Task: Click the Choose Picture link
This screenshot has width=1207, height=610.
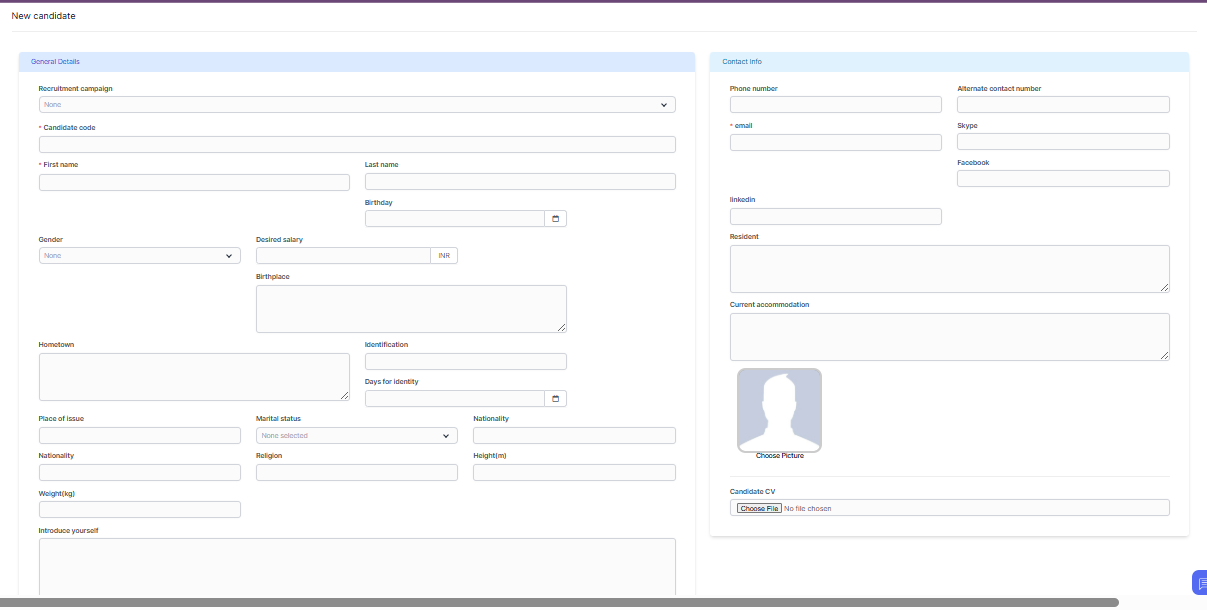Action: [779, 456]
